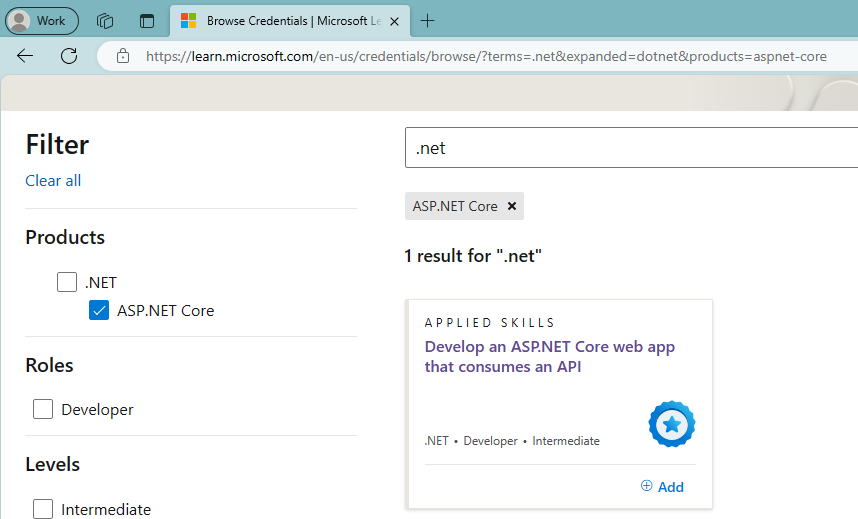Go back to previous page
This screenshot has width=858, height=519.
coord(25,56)
